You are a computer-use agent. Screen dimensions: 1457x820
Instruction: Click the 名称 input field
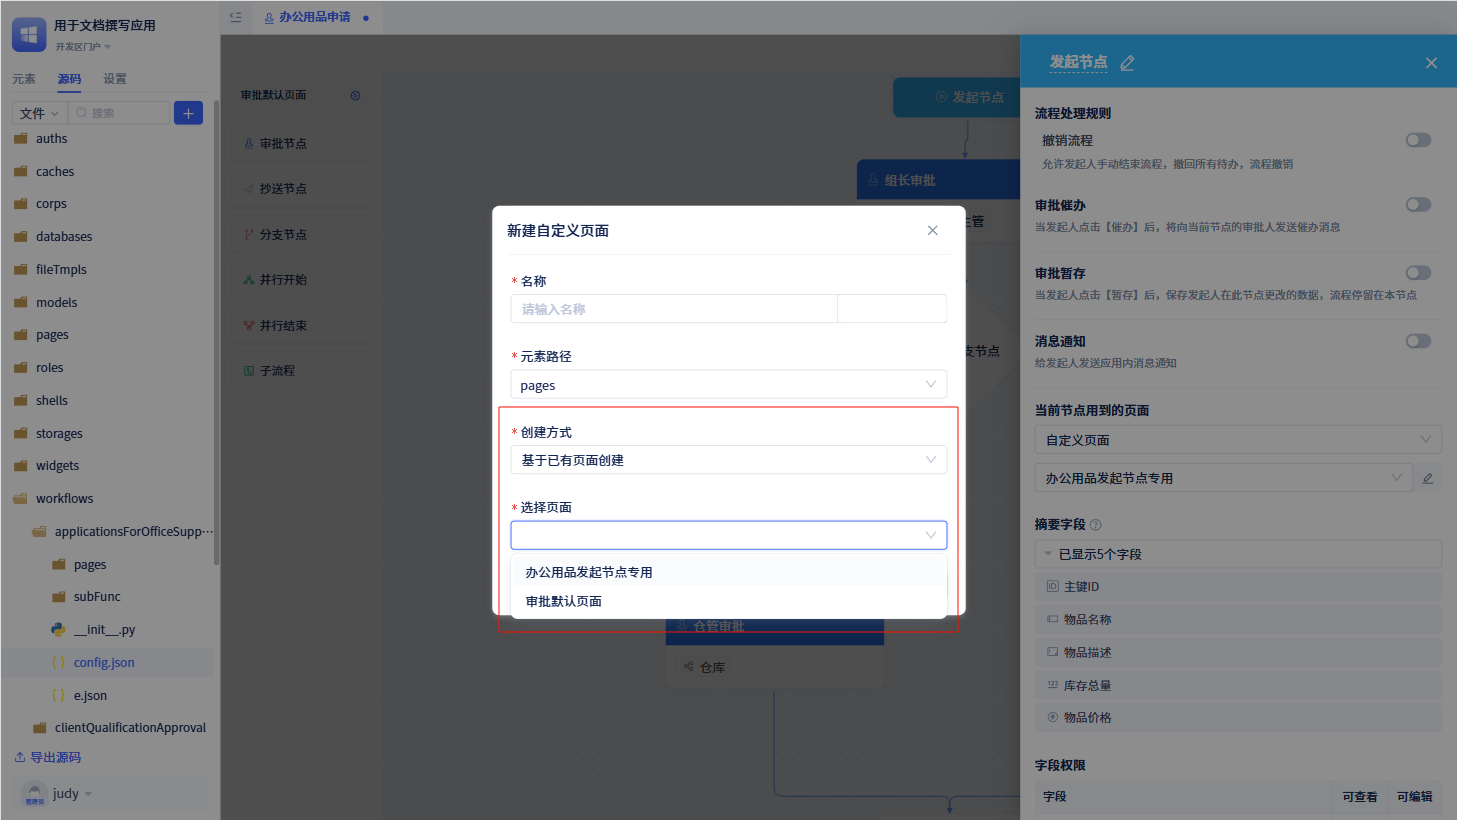pos(674,309)
